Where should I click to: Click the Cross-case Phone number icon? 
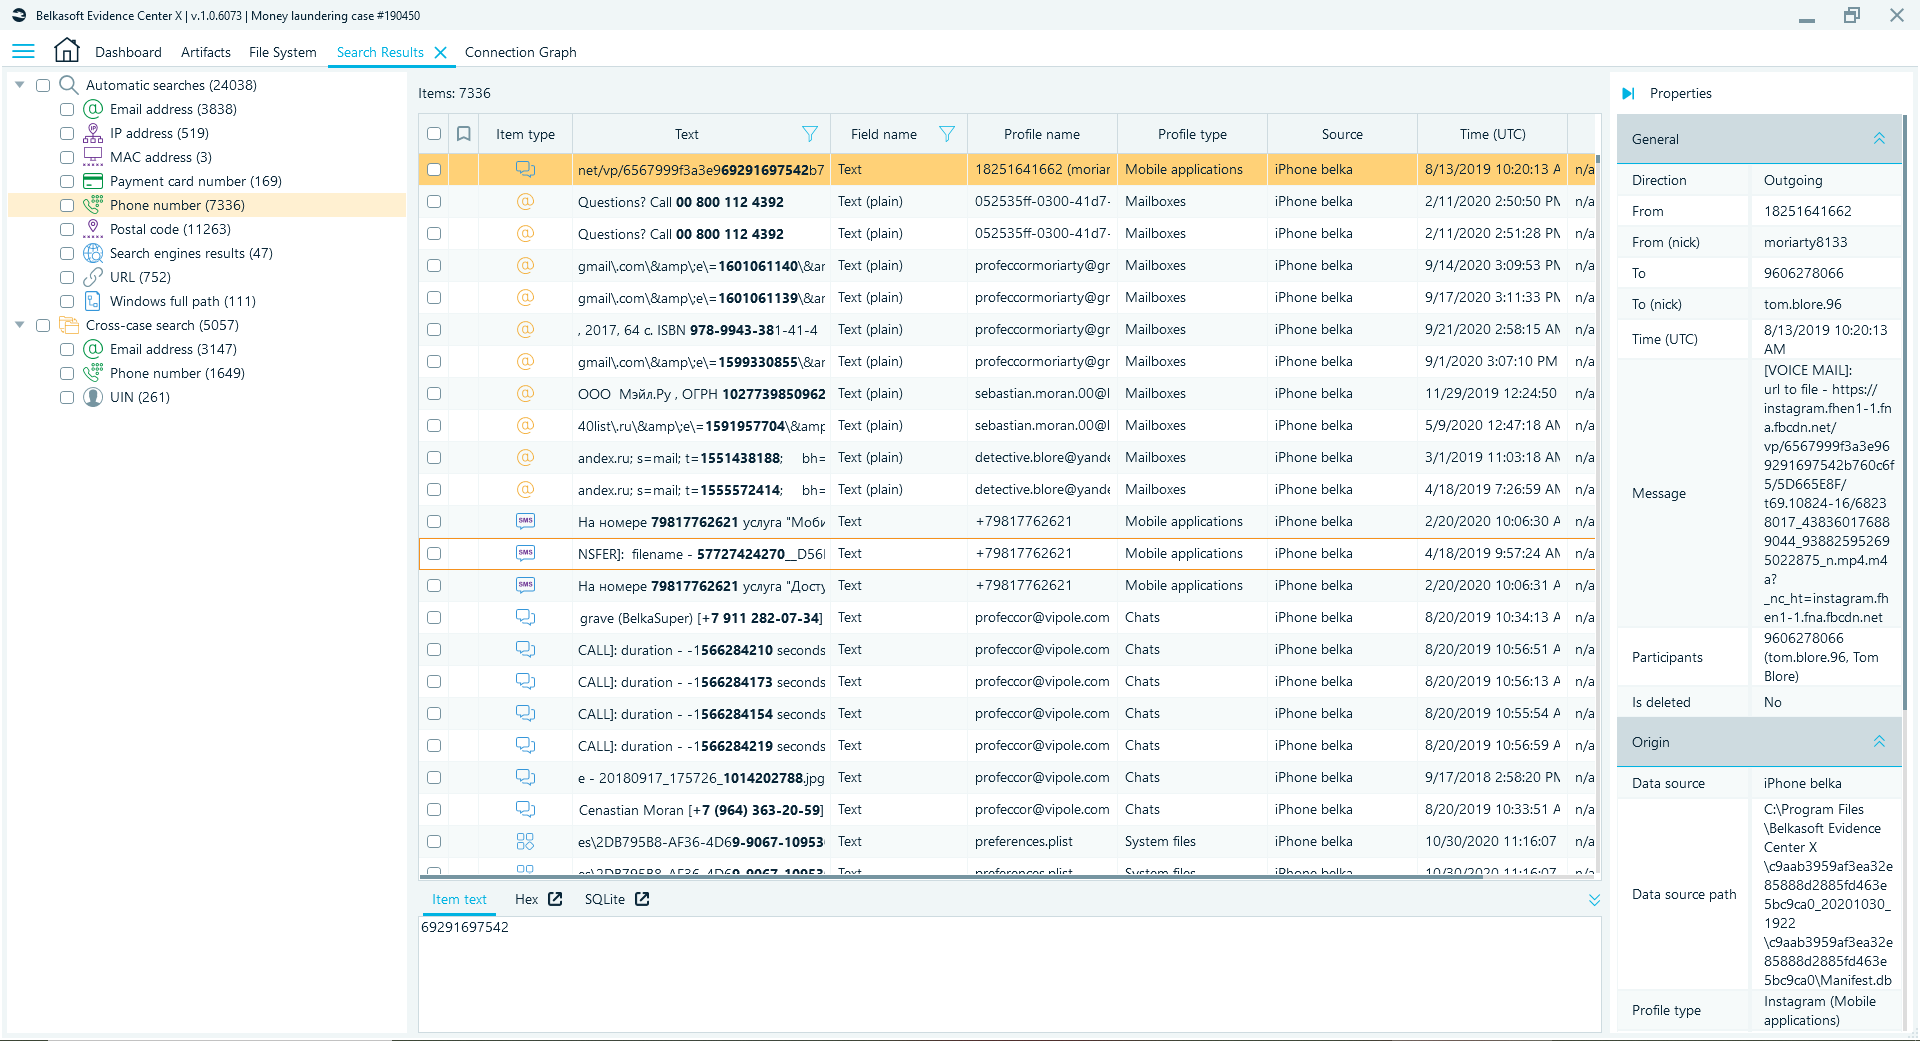[93, 373]
